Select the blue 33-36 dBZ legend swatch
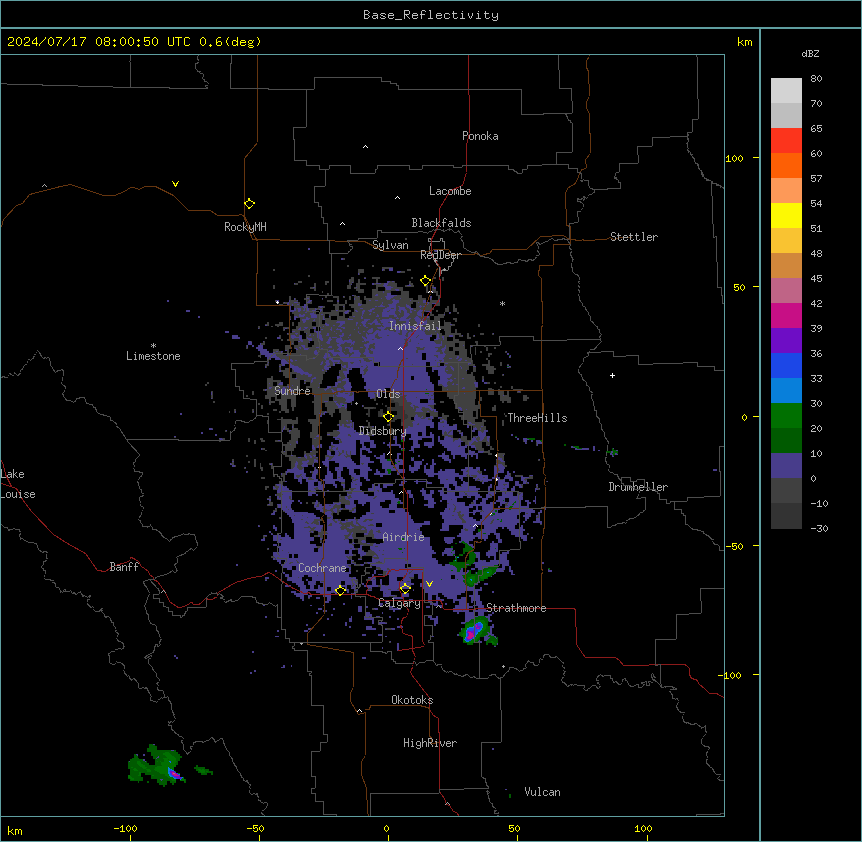This screenshot has width=862, height=842. point(786,365)
